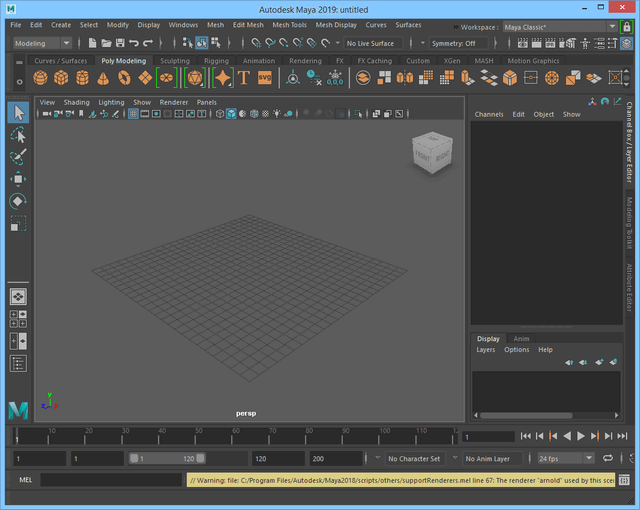Viewport: 640px width, 510px height.
Task: Click the time range slider bar
Action: click(165, 458)
